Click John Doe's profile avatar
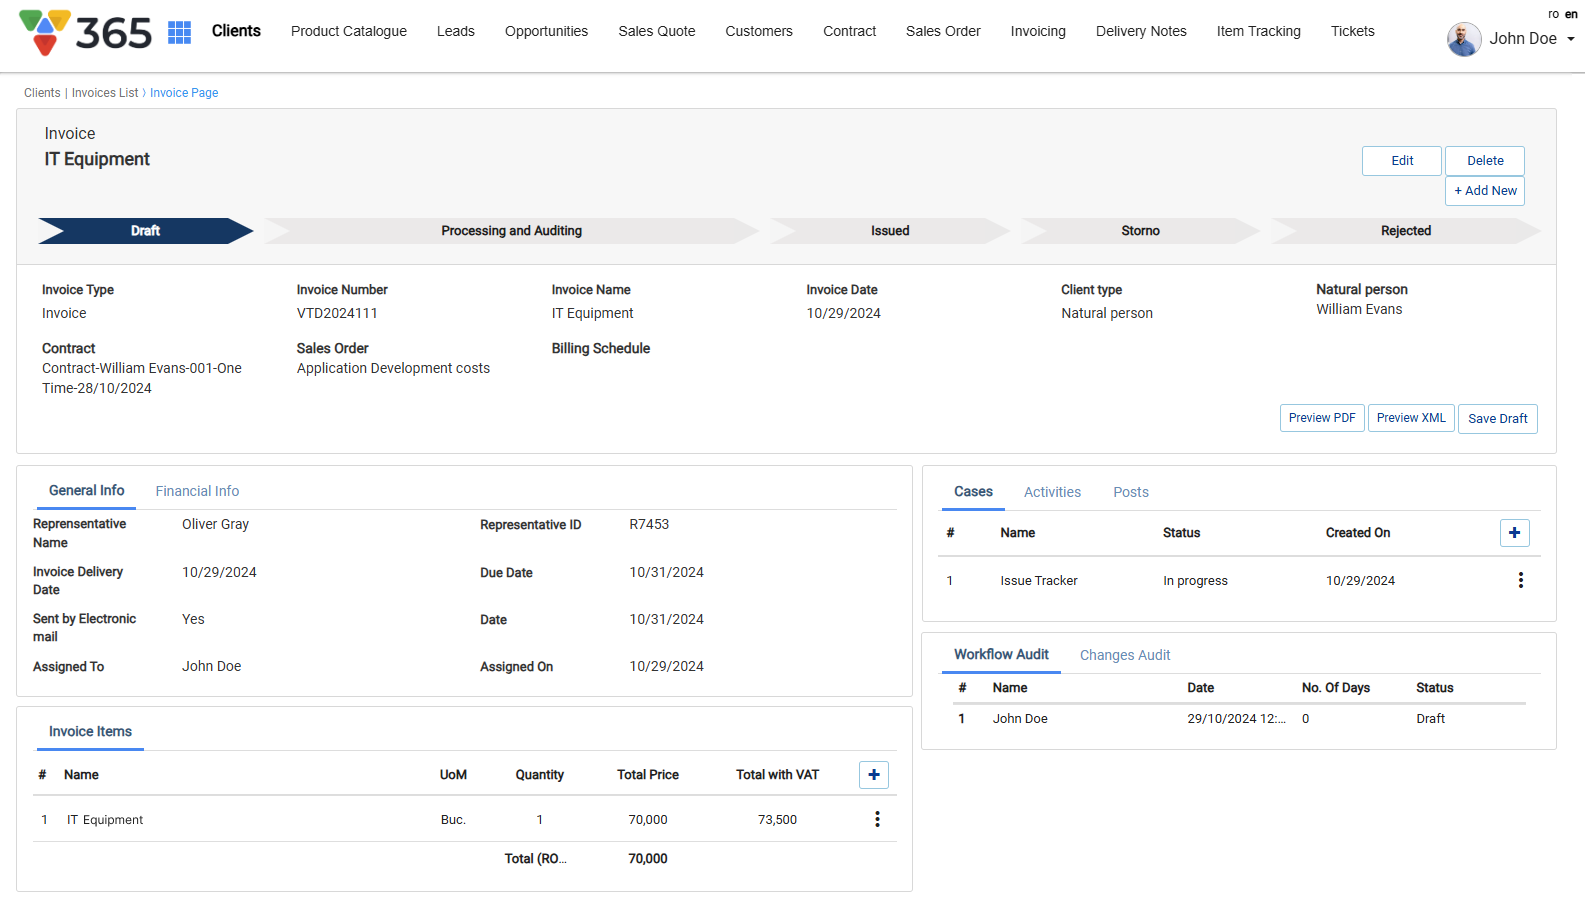The image size is (1585, 908). pyautogui.click(x=1464, y=39)
